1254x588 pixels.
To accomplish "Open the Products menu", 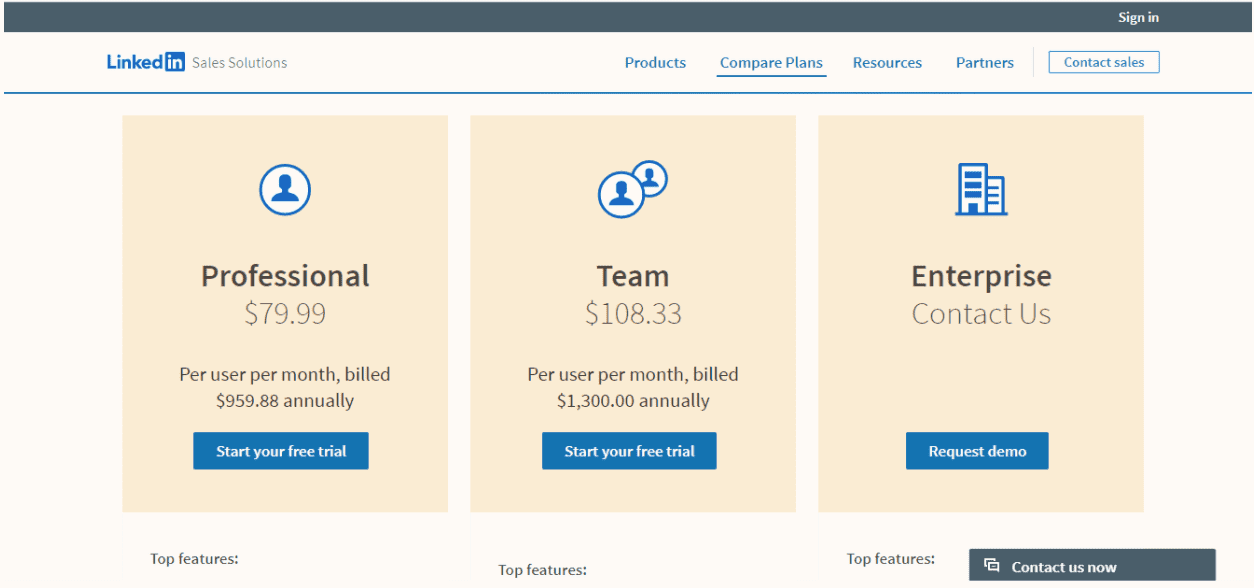I will [655, 63].
